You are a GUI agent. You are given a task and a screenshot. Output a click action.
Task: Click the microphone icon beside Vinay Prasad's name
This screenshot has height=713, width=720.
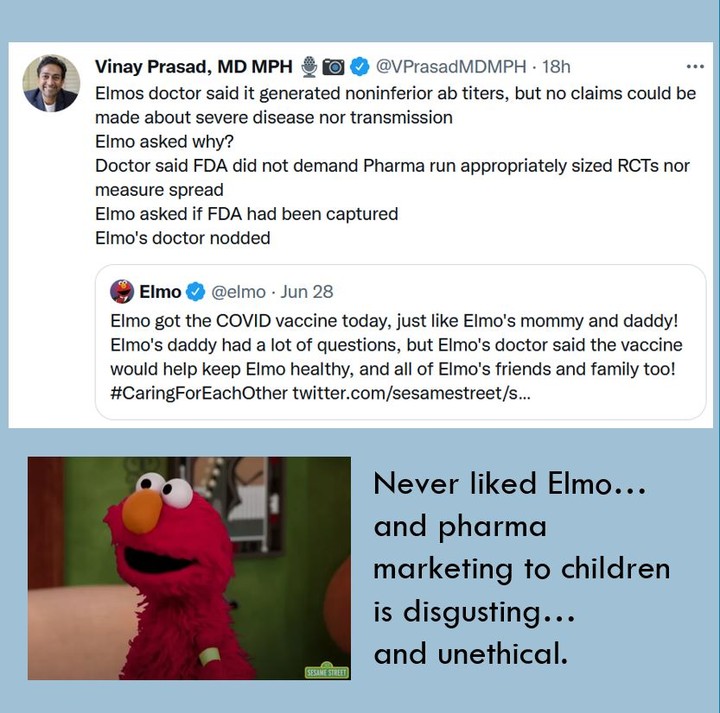pyautogui.click(x=309, y=67)
